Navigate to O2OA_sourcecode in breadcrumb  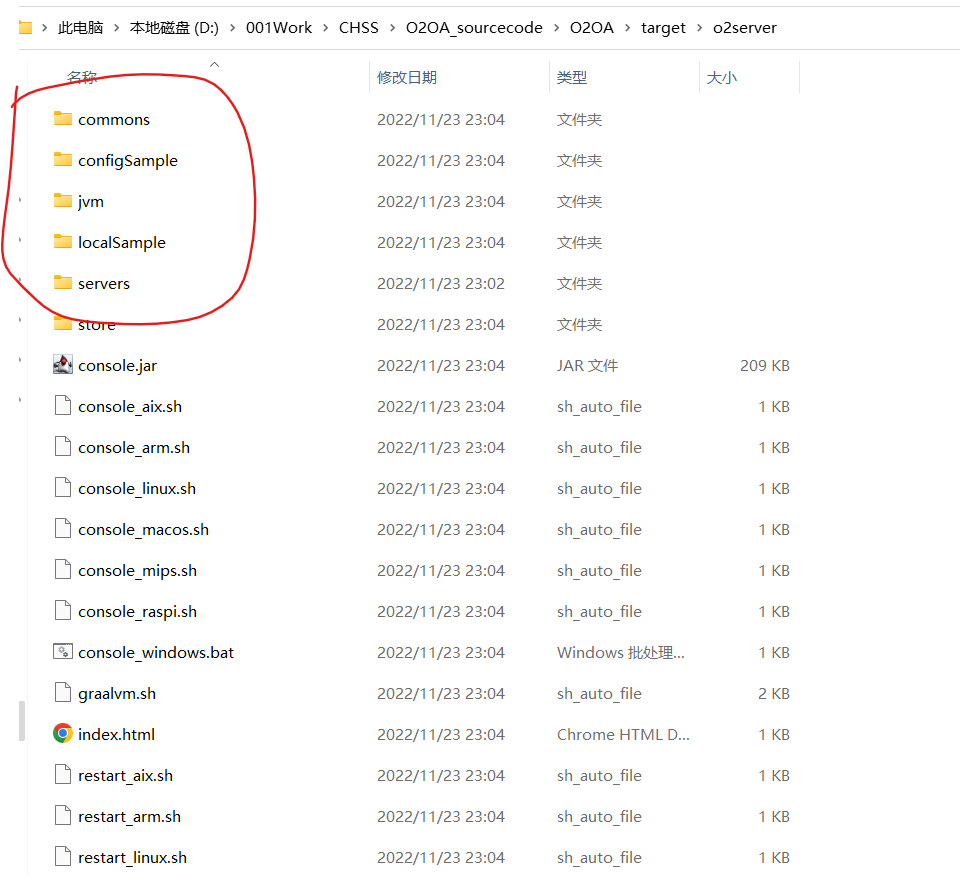click(474, 28)
